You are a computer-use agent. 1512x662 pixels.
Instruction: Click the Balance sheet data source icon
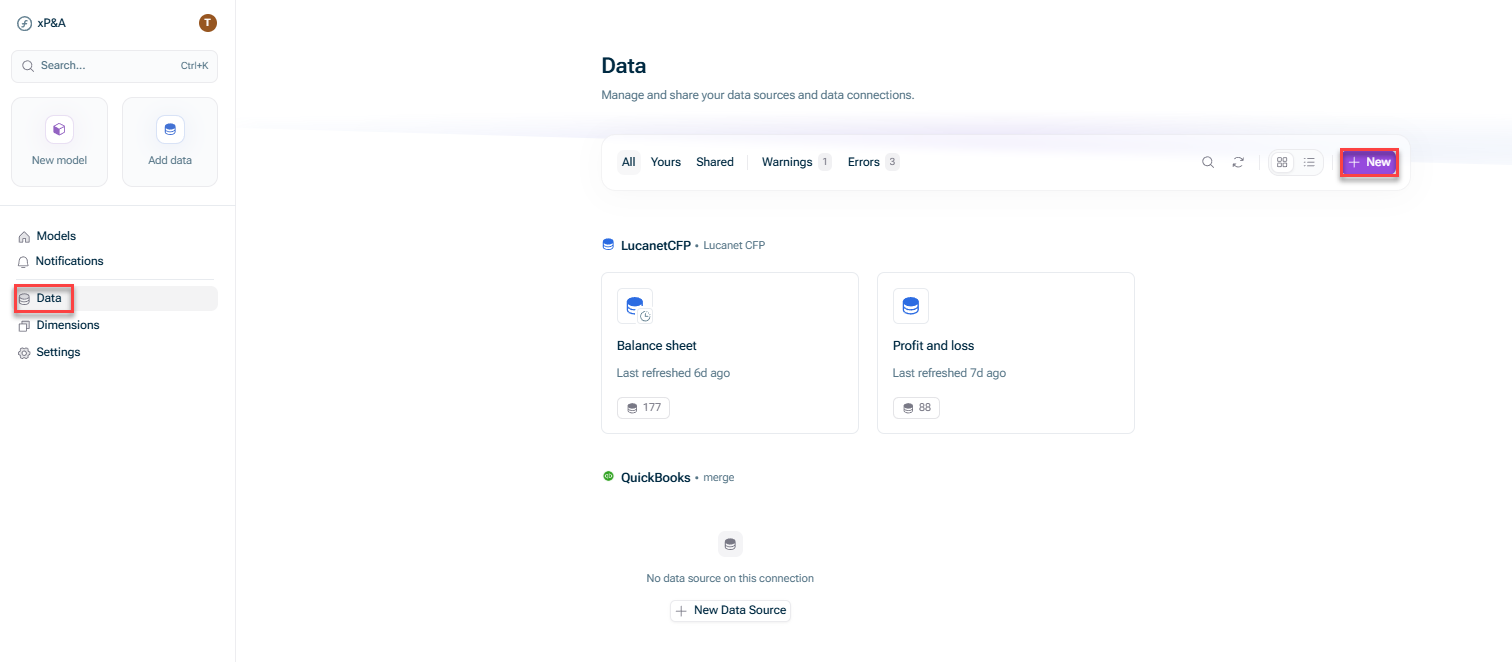(635, 306)
